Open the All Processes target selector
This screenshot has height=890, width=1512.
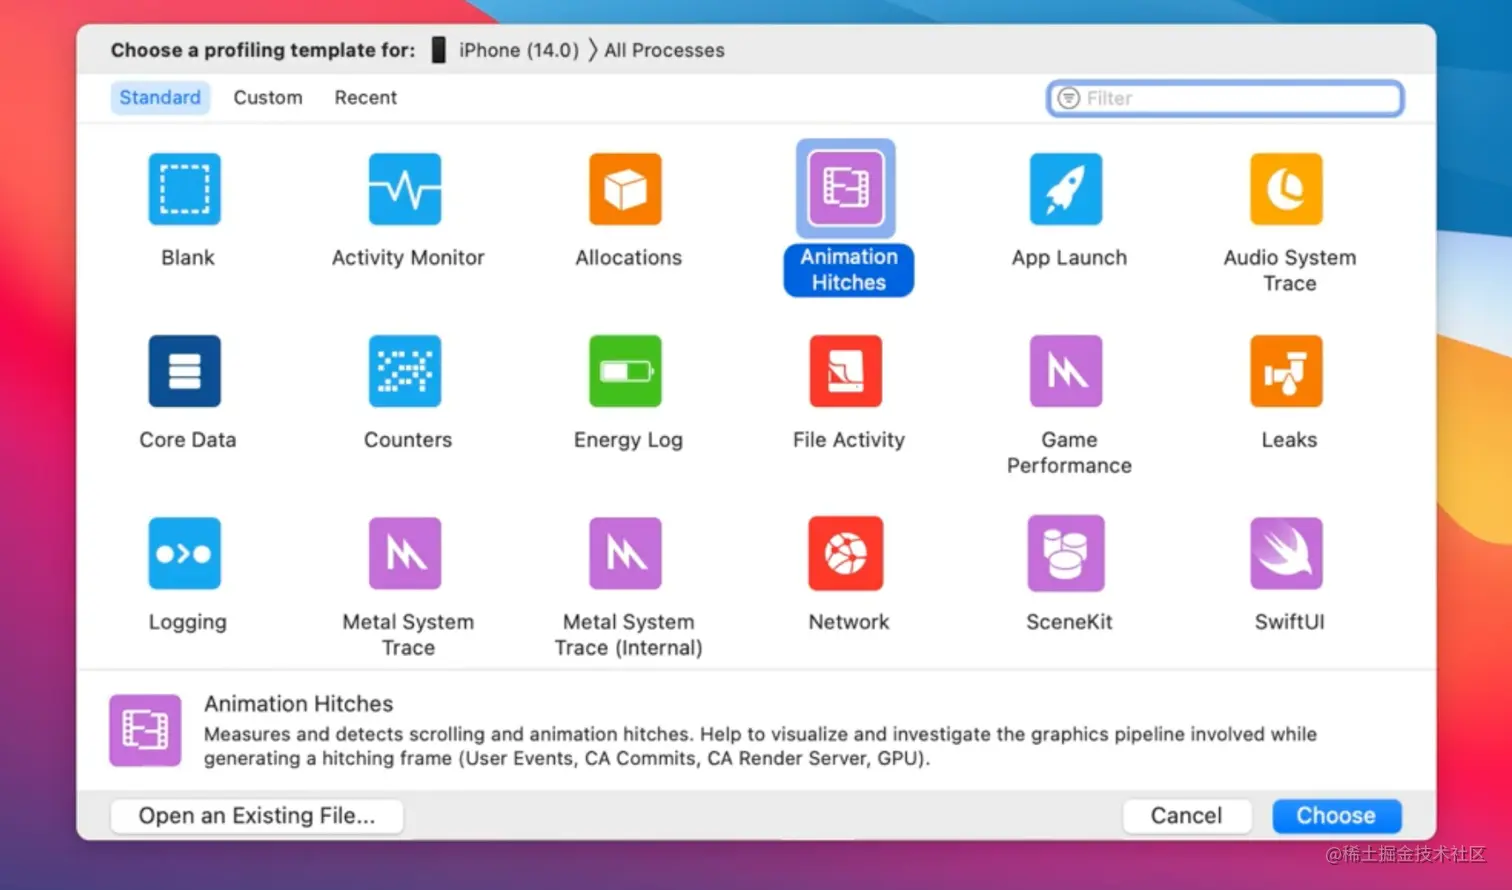(x=664, y=50)
